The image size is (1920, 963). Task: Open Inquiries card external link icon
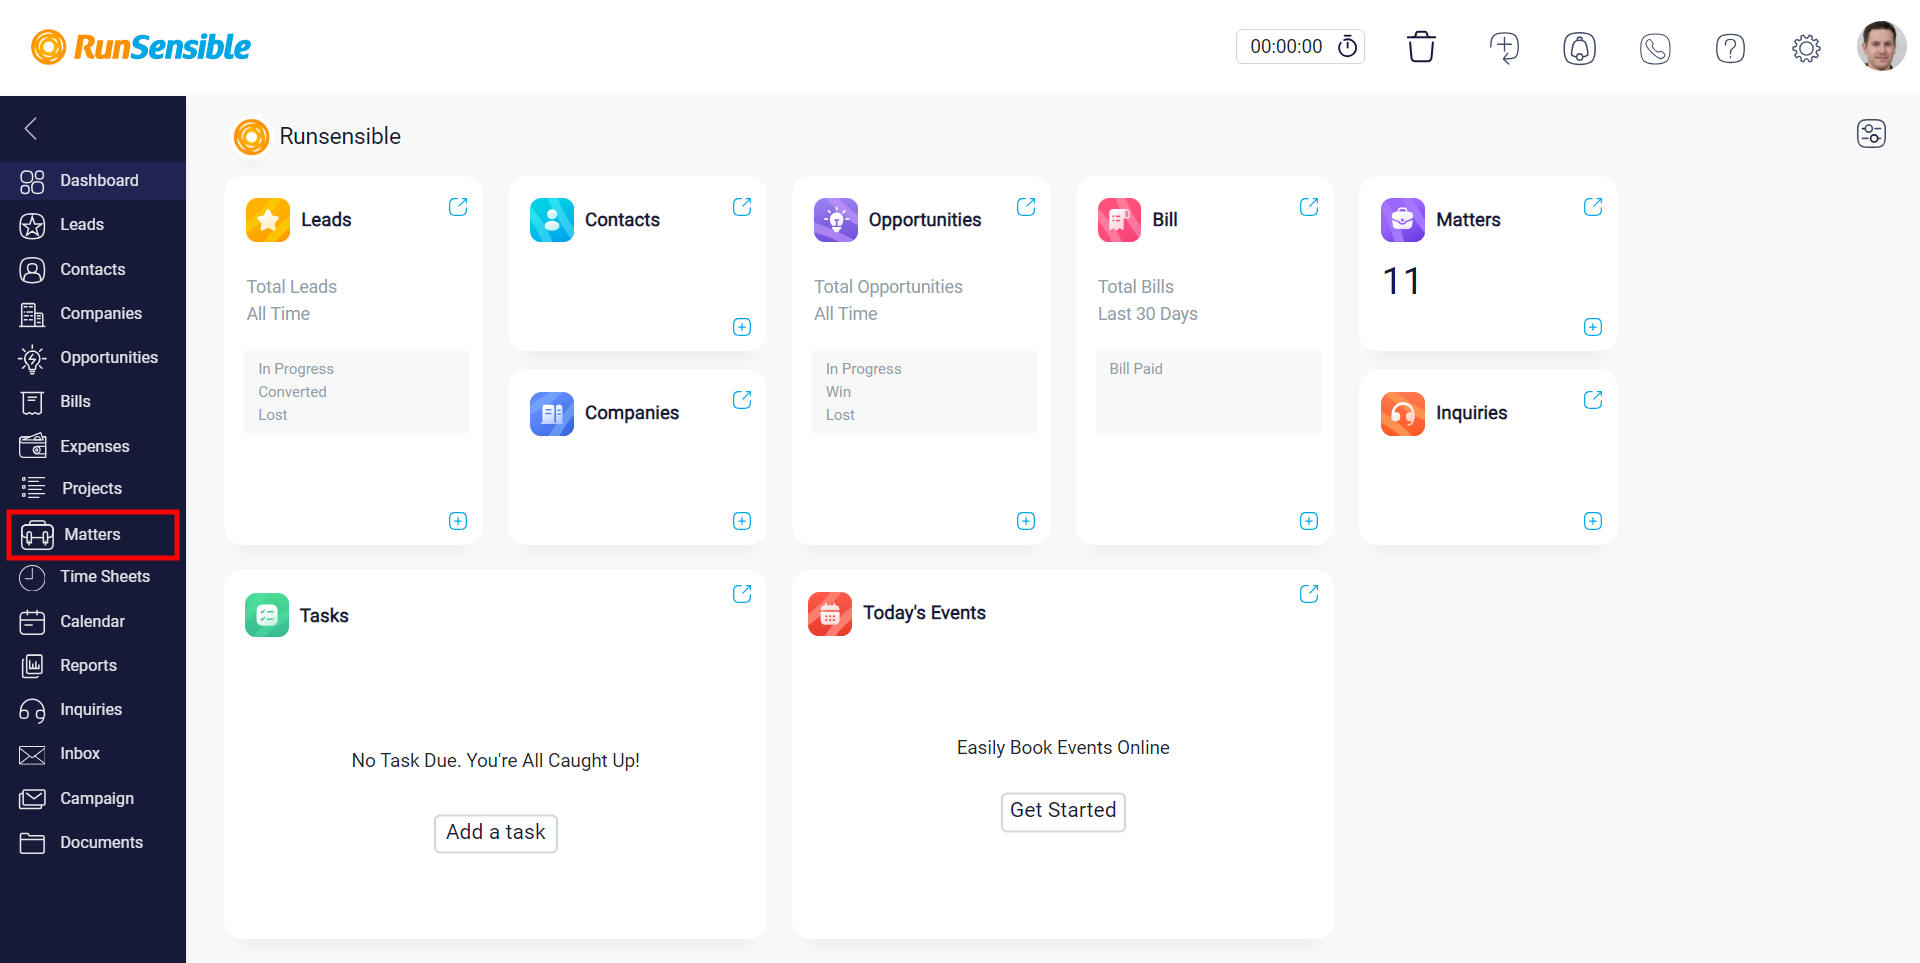(1593, 400)
